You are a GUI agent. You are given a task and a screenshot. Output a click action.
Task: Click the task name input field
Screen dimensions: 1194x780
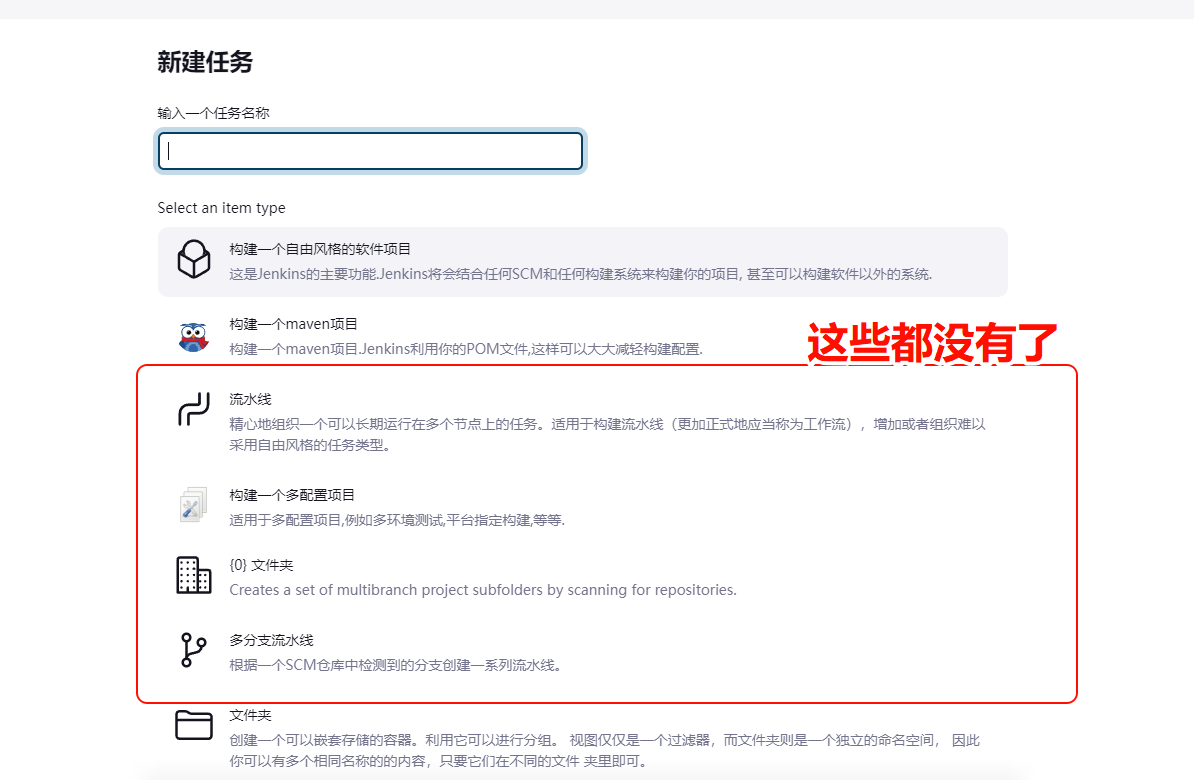(370, 151)
